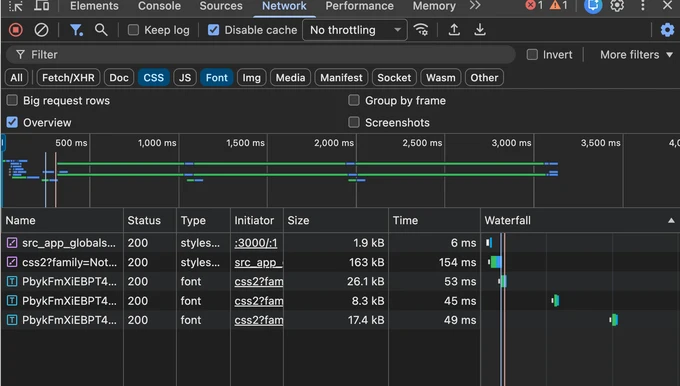Export HAR file with download icon
The image size is (680, 386).
click(x=480, y=30)
